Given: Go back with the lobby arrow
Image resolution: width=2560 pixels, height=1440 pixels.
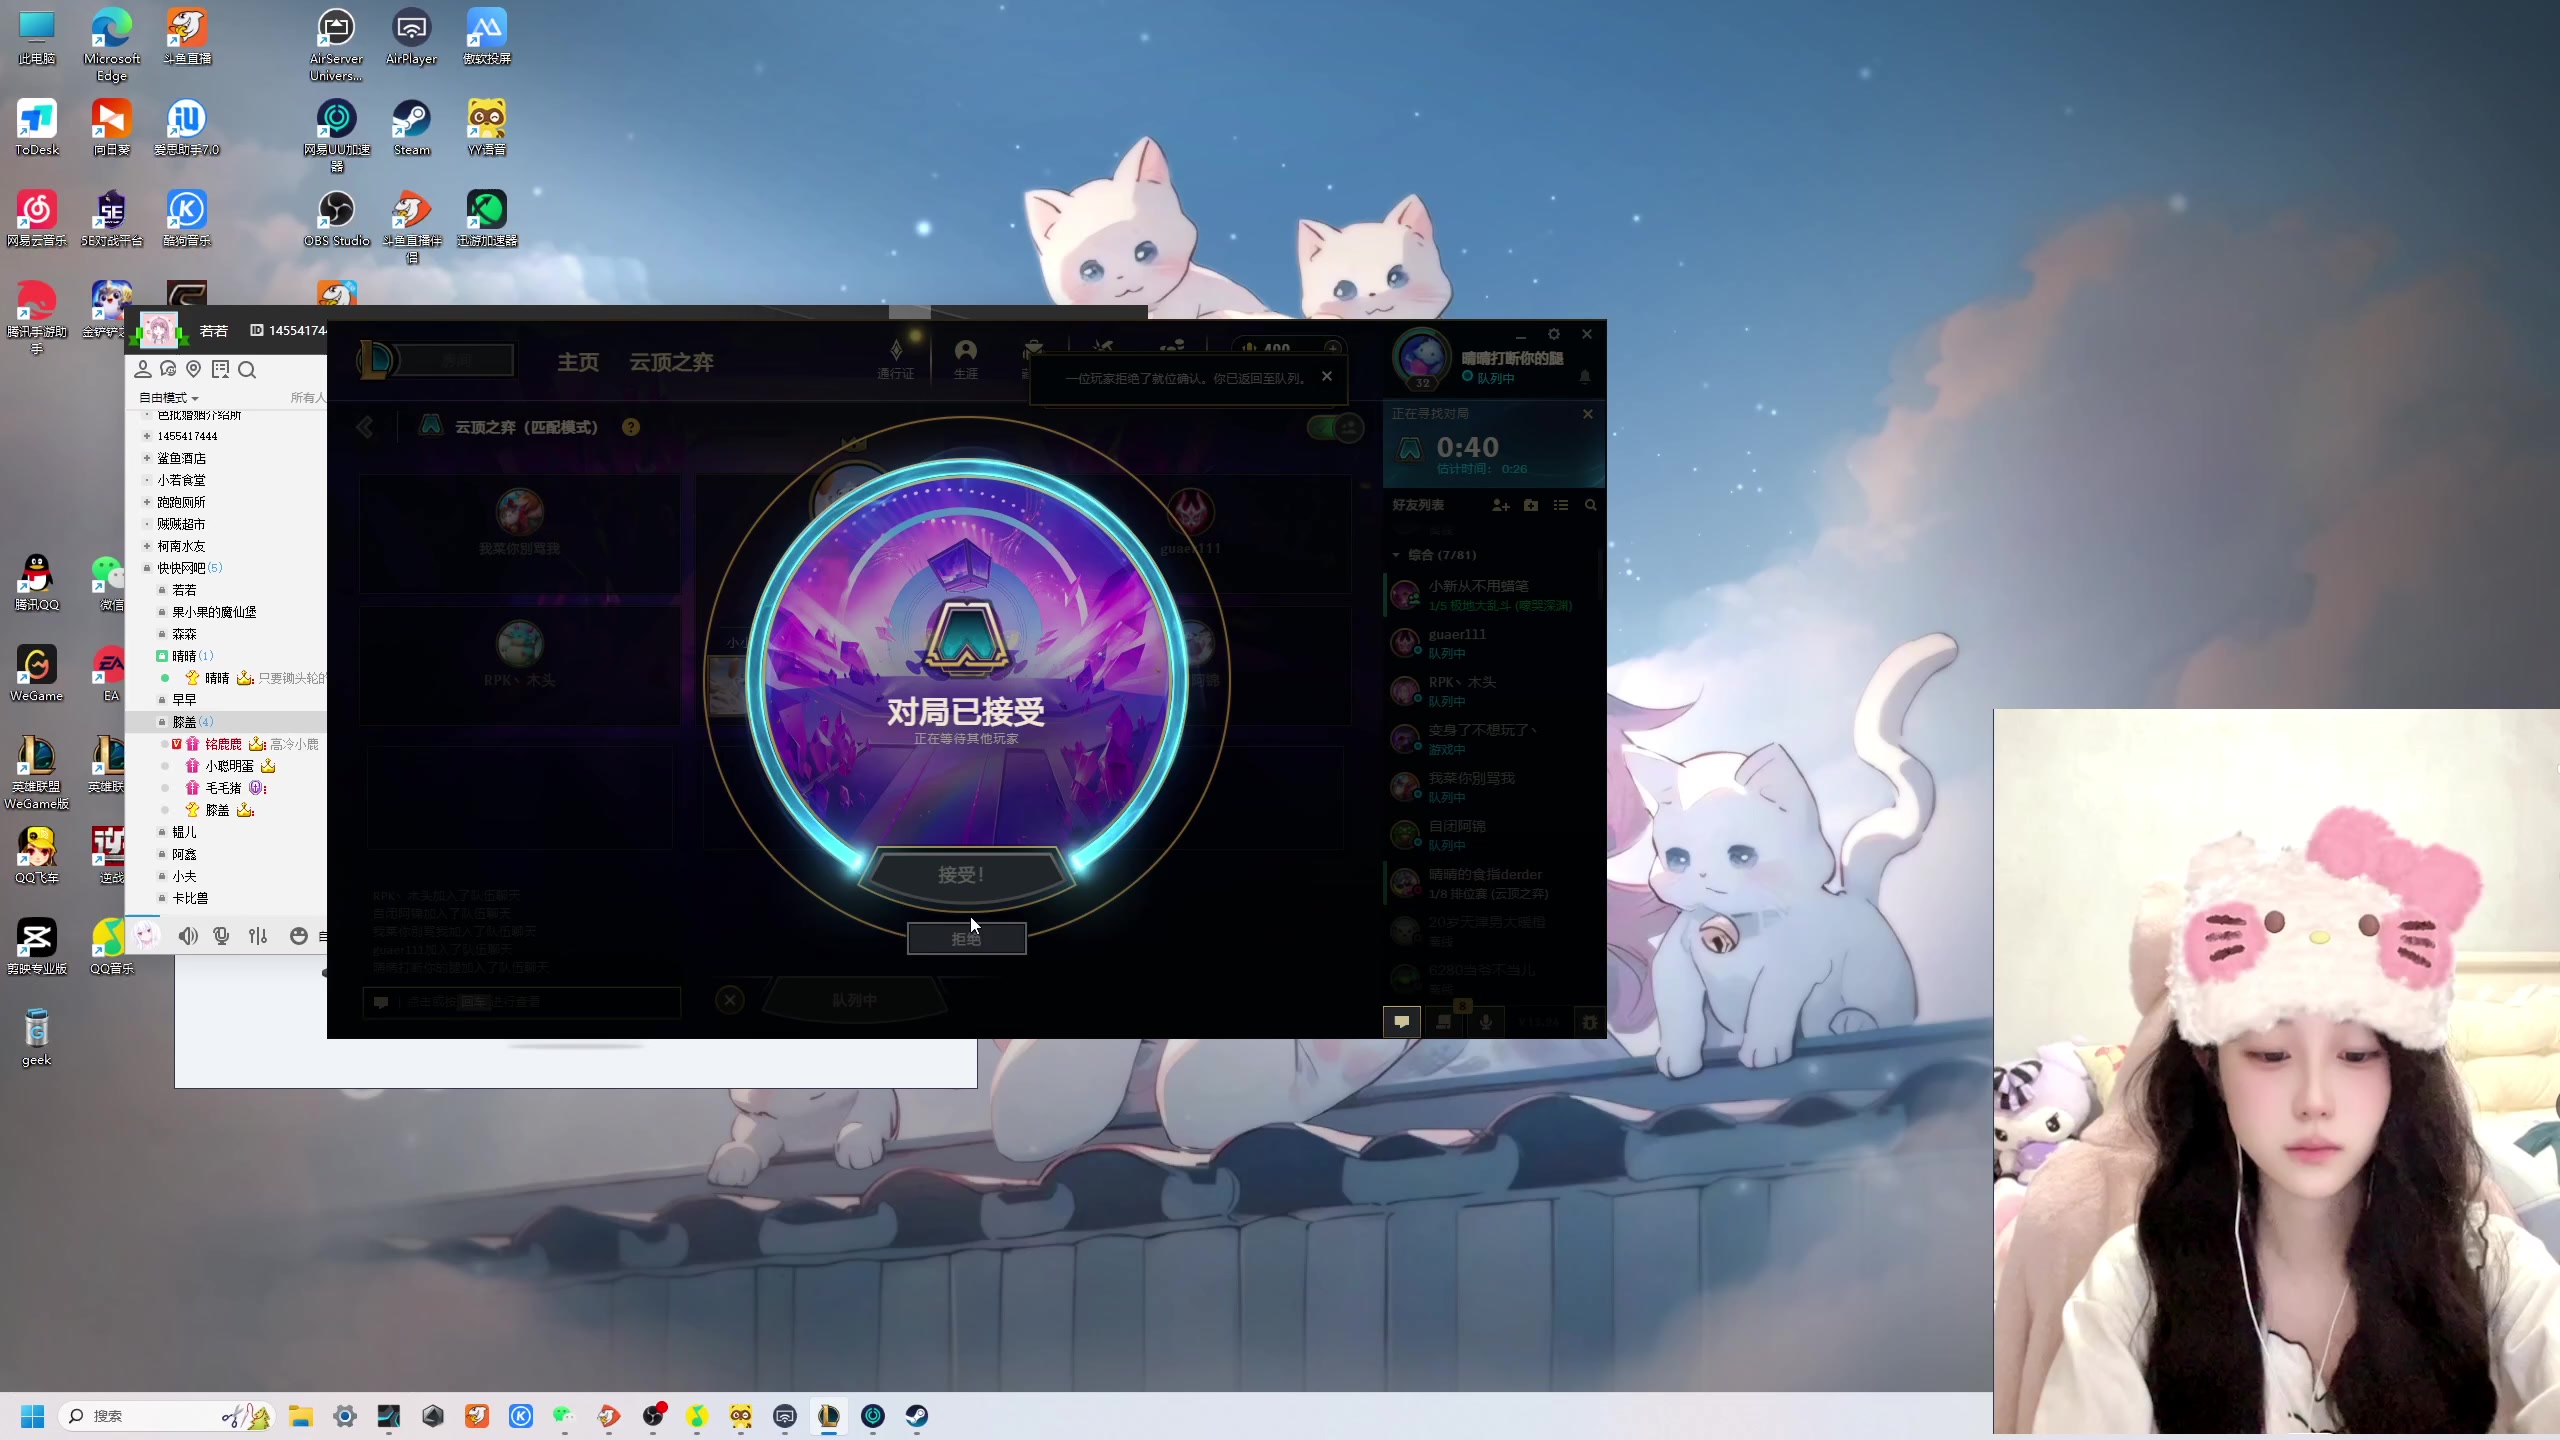Looking at the screenshot, I should pyautogui.click(x=365, y=427).
